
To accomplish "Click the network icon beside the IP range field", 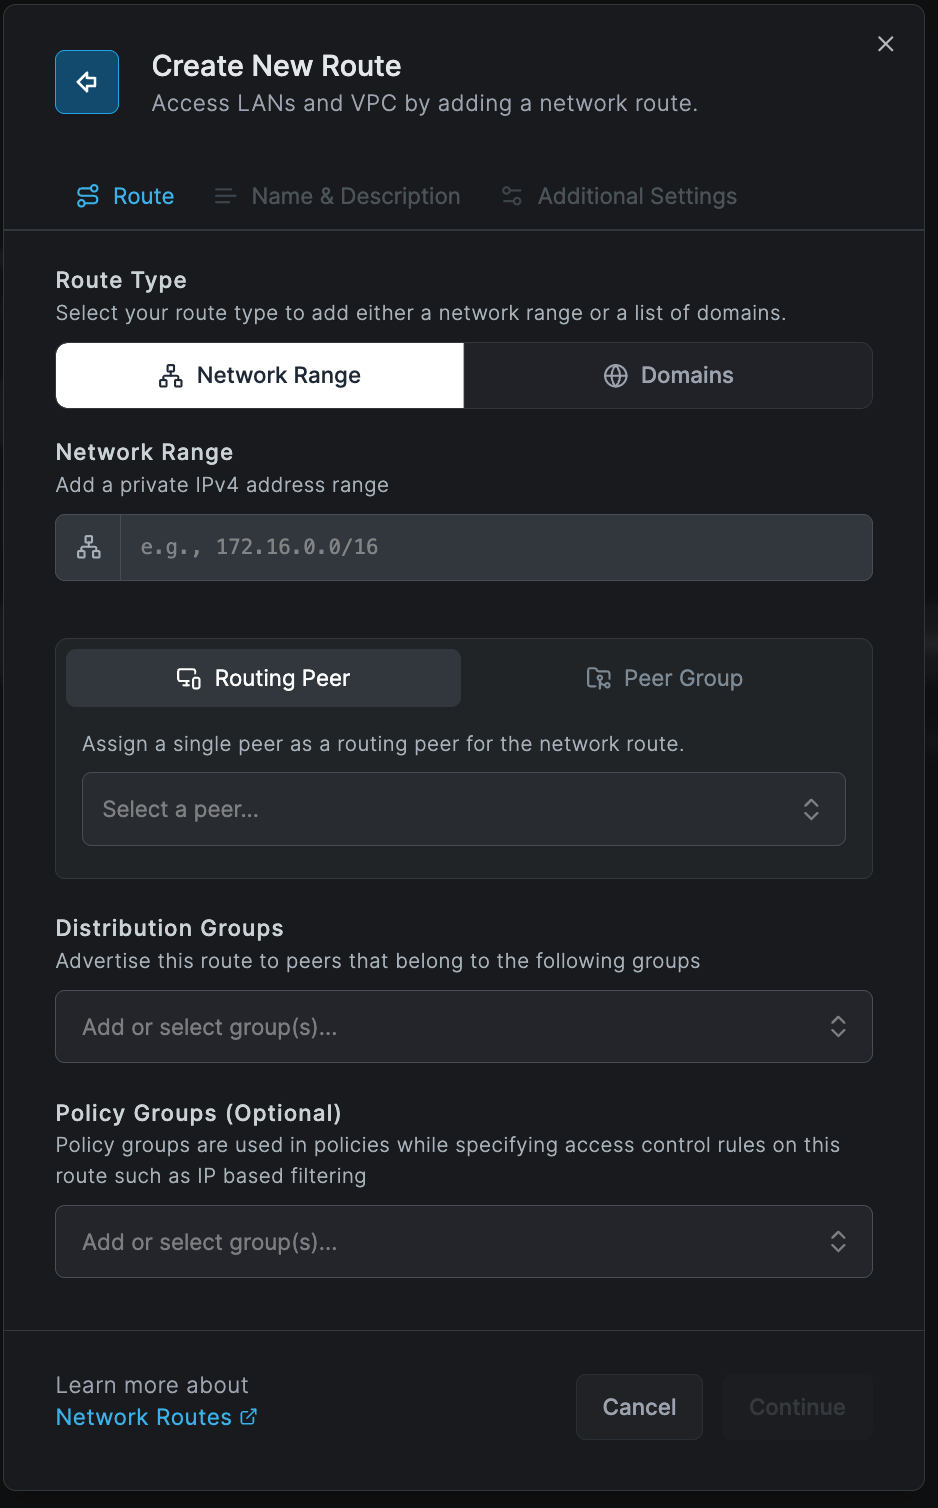I will point(89,548).
